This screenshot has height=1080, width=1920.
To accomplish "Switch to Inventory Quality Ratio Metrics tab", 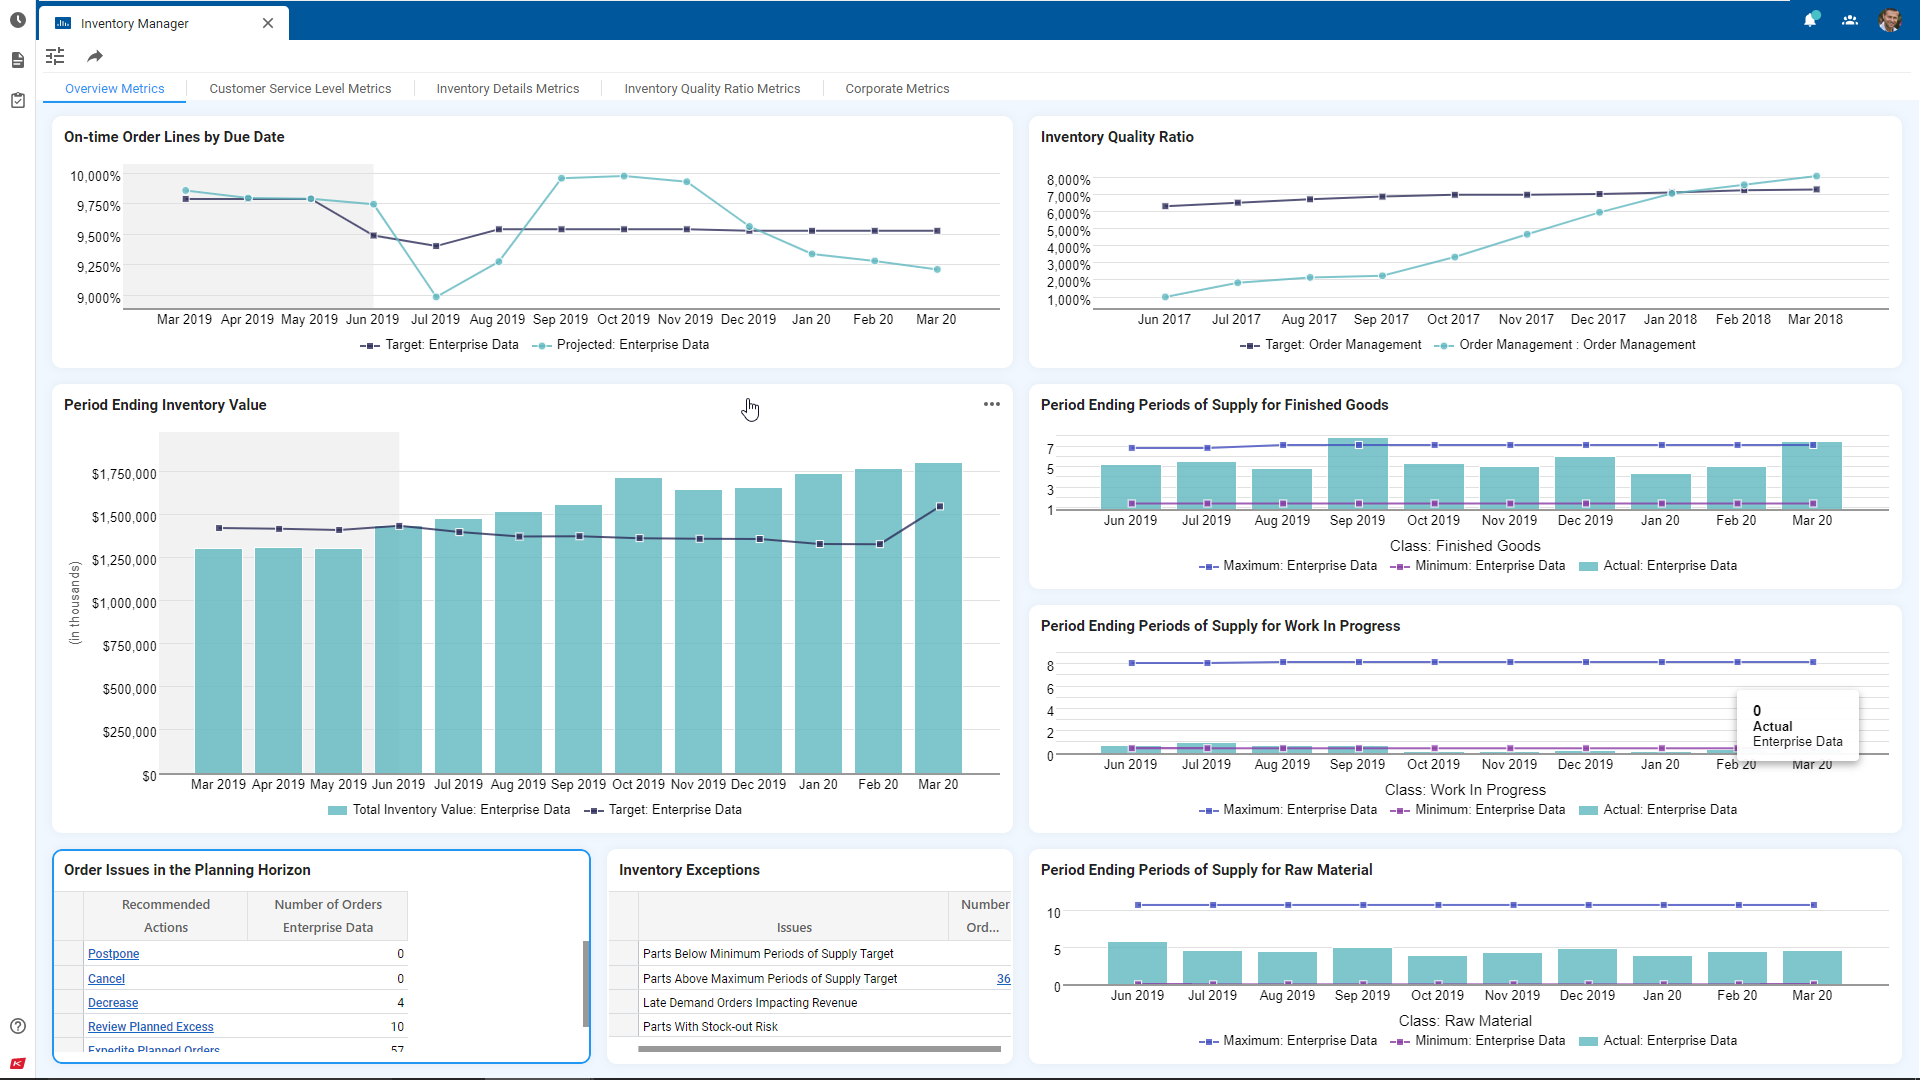I will (712, 89).
